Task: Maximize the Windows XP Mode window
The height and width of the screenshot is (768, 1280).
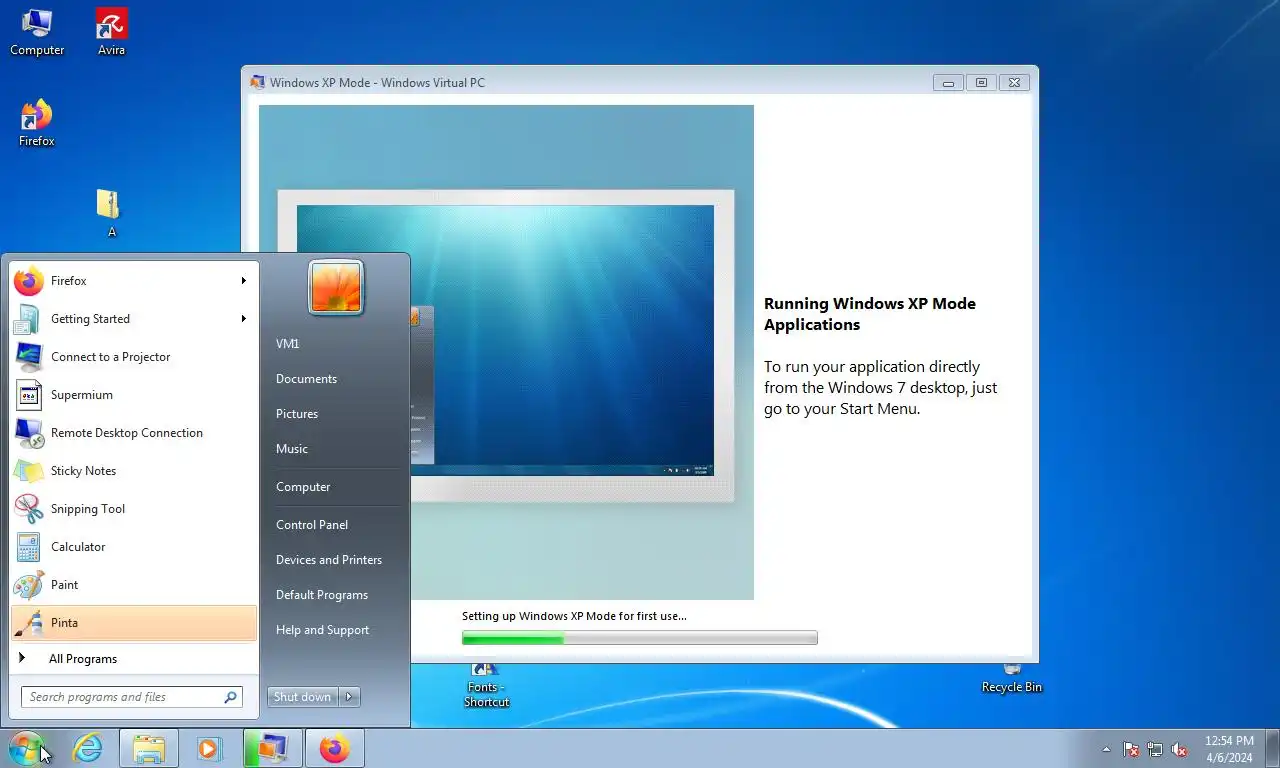Action: point(981,83)
